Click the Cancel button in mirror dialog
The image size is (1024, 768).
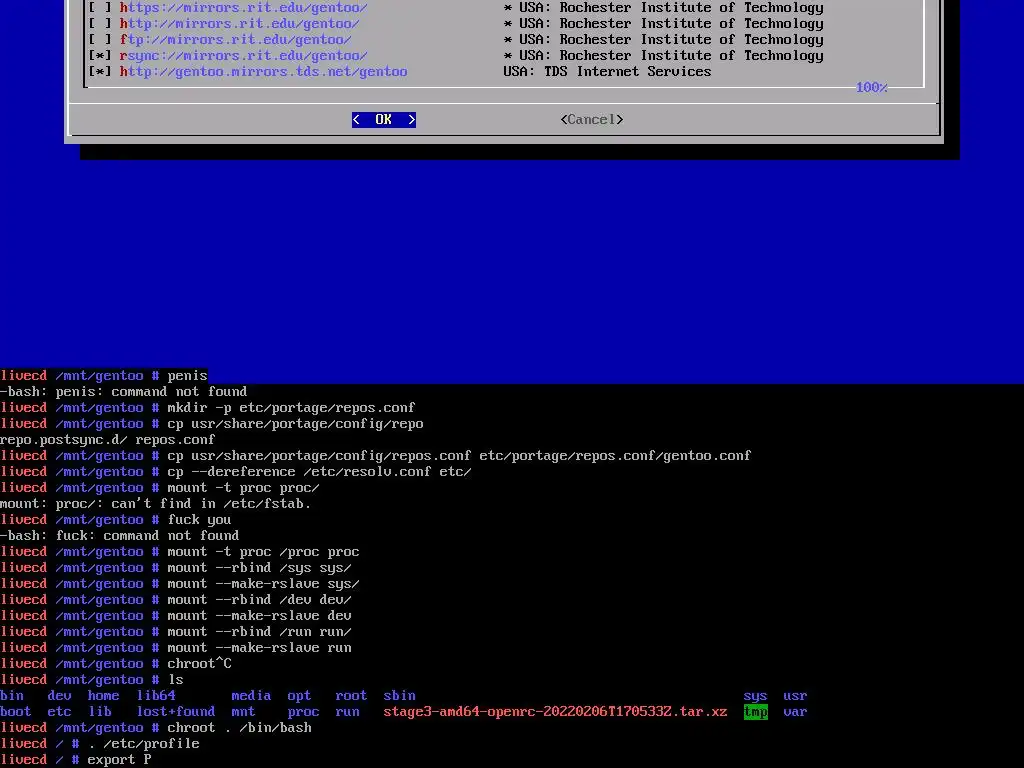point(592,120)
